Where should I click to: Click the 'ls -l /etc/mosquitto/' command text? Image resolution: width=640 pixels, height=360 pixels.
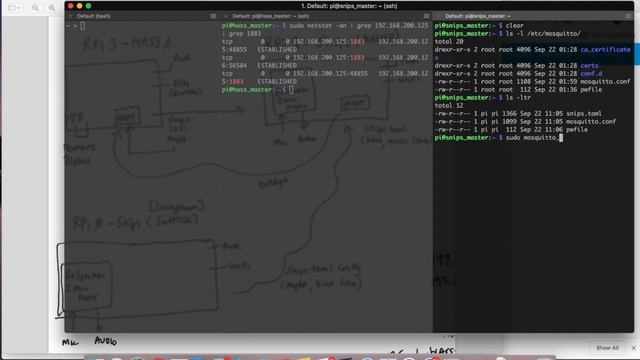coord(543,33)
